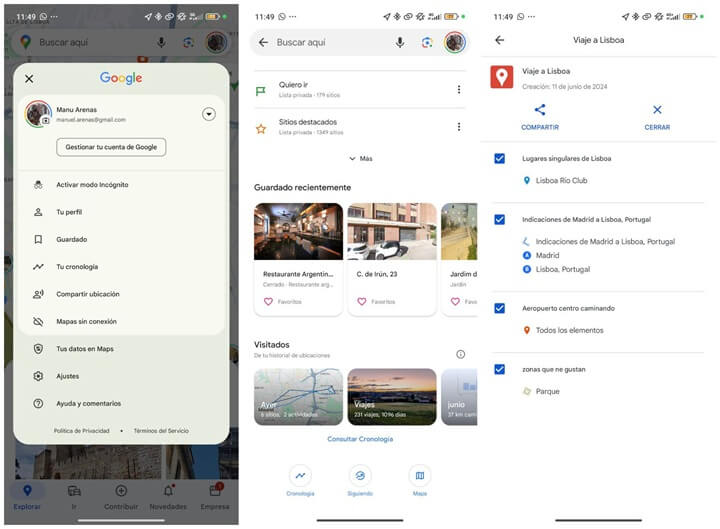Open 'Tu perfil' menu entry
This screenshot has height=529, width=720.
pos(122,212)
